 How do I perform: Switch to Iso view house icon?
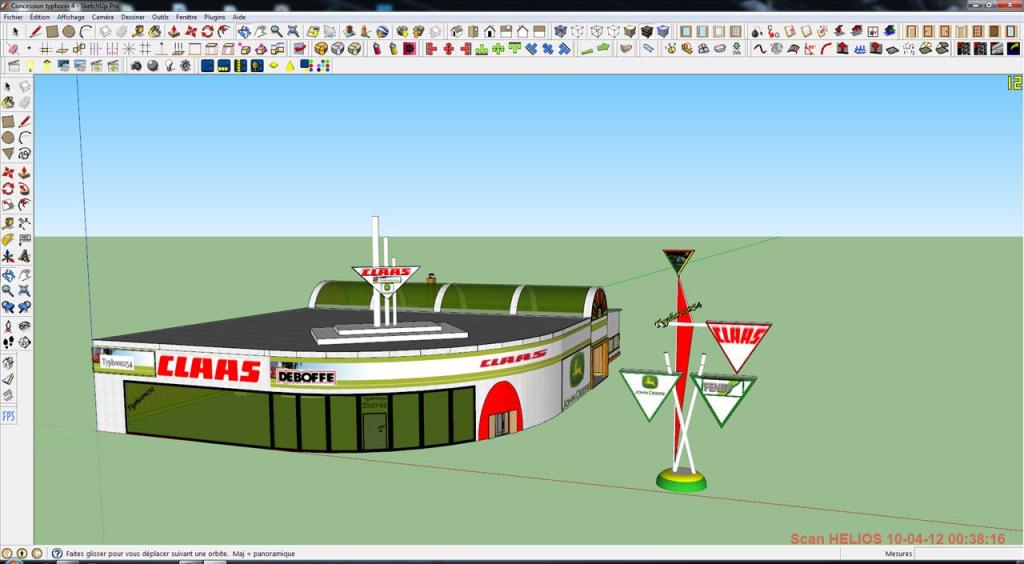tap(456, 31)
